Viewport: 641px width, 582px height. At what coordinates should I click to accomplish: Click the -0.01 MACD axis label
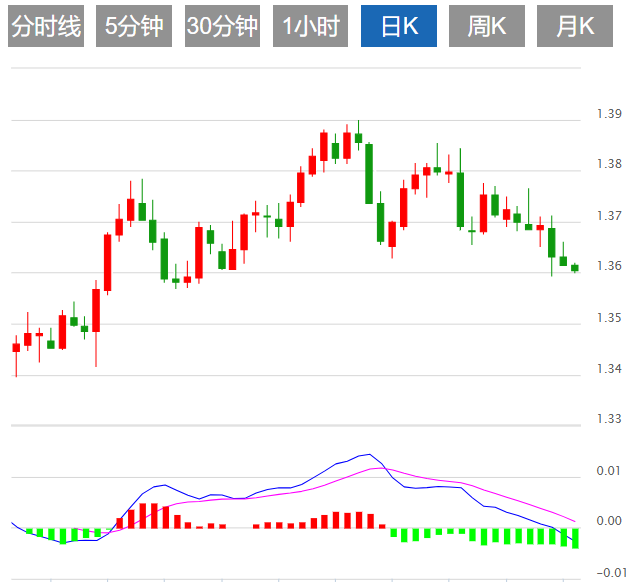click(x=612, y=572)
